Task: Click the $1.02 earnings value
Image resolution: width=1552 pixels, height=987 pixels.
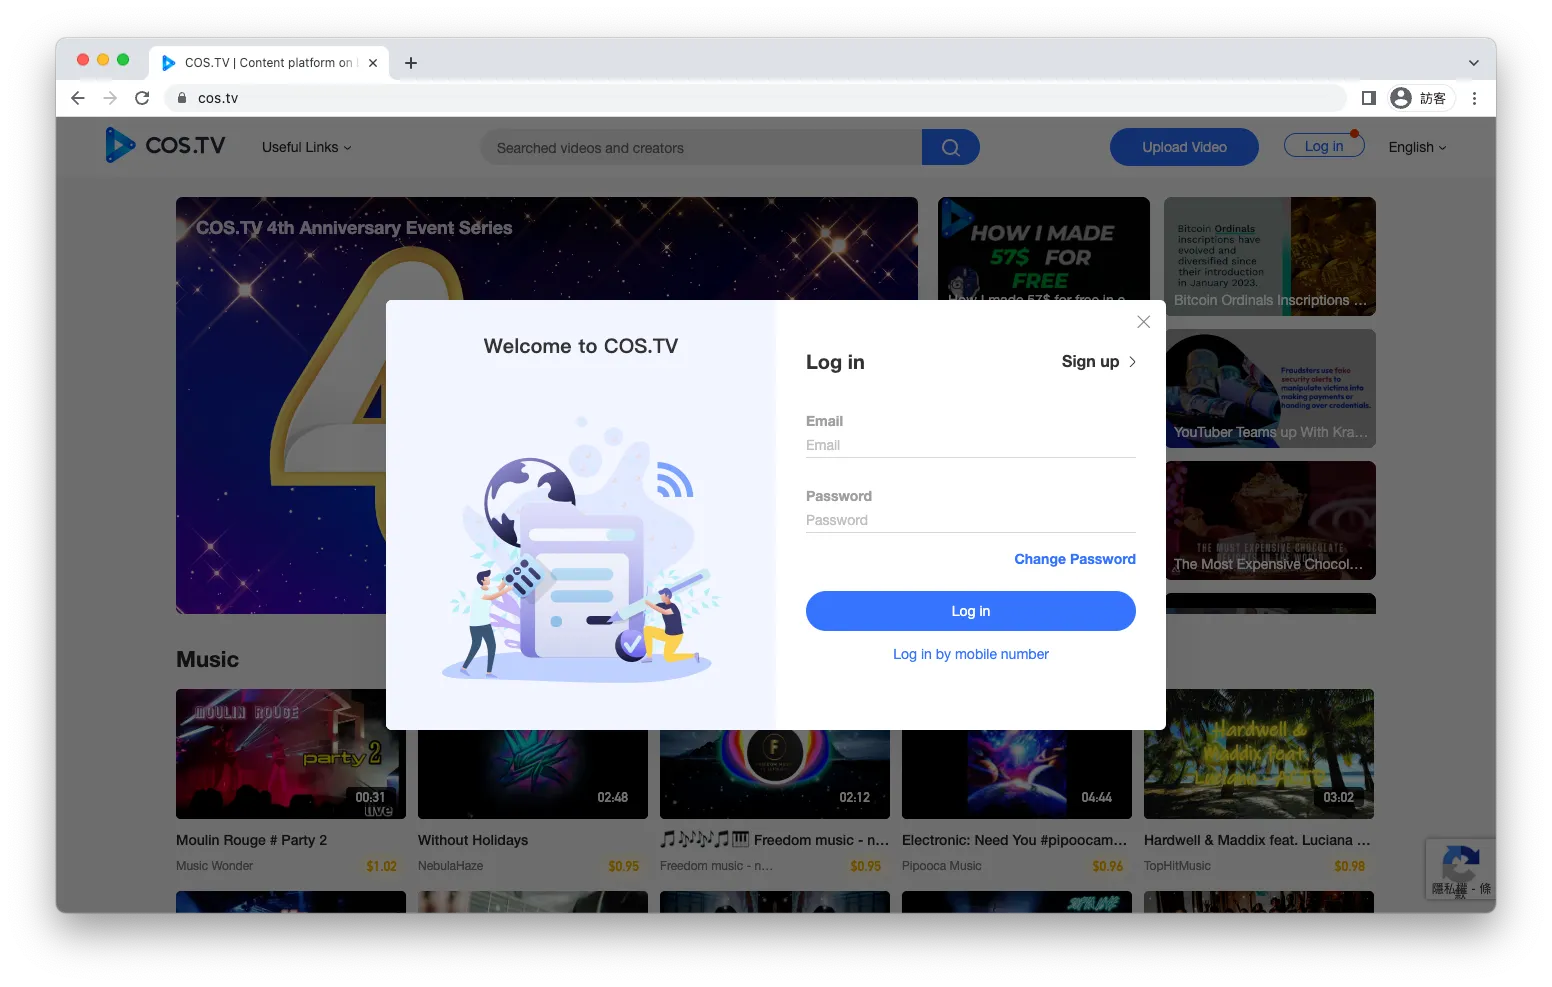Action: pyautogui.click(x=381, y=866)
